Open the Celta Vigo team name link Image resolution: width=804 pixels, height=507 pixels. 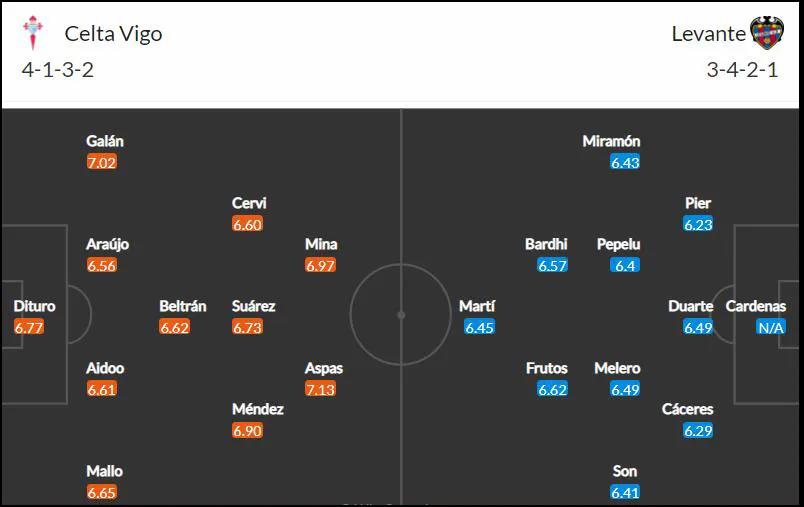(113, 34)
